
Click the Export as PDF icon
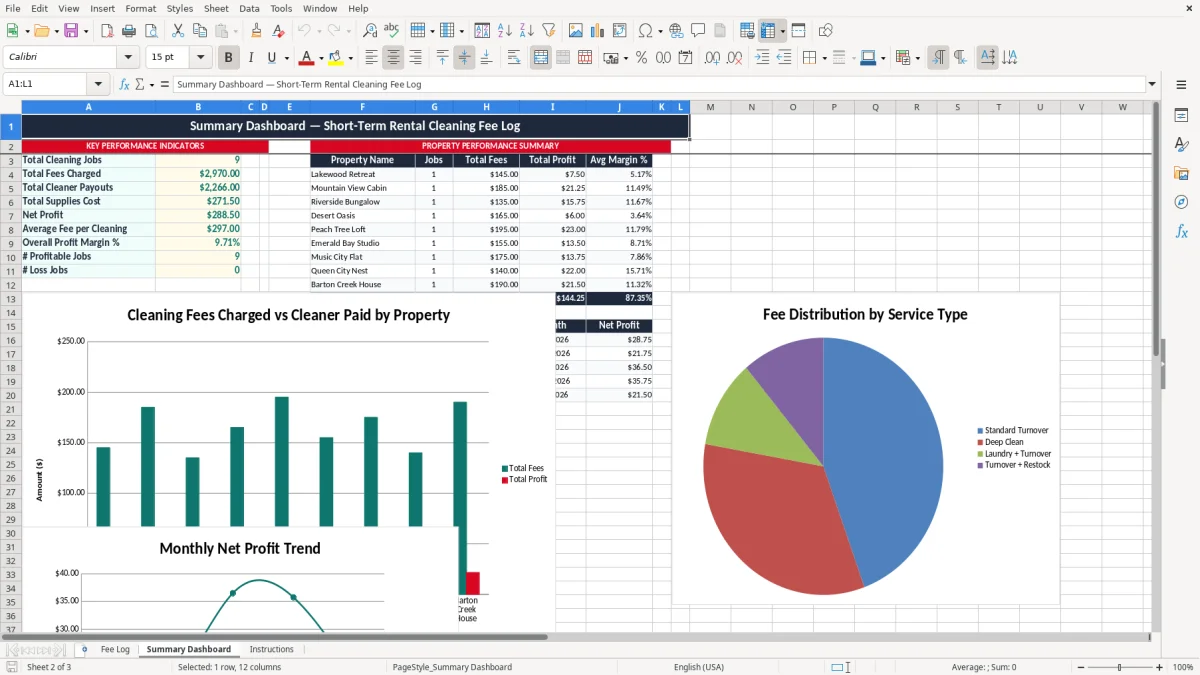(108, 31)
